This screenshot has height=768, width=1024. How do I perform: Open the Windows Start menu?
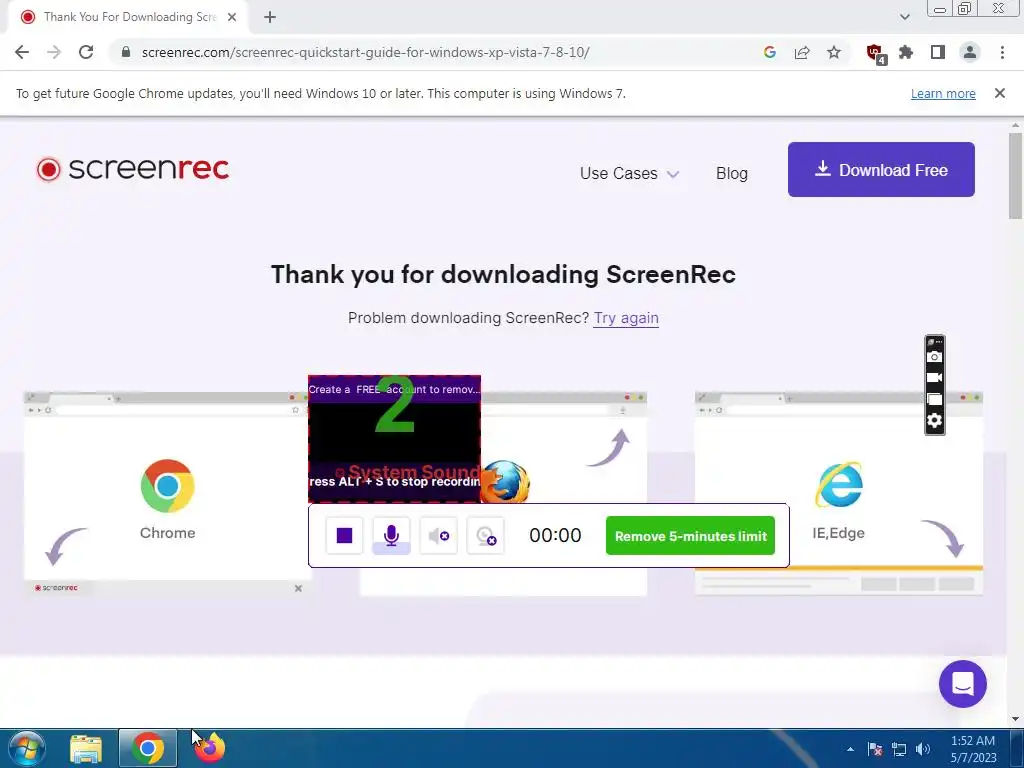click(27, 748)
